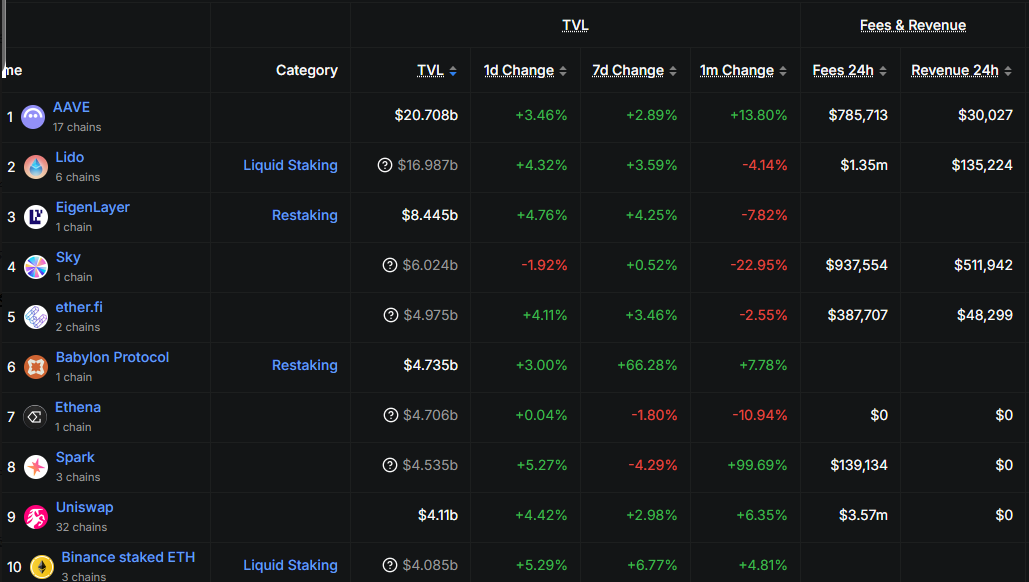Image resolution: width=1029 pixels, height=582 pixels.
Task: Sort table by 7d Change arrows
Action: coord(673,71)
